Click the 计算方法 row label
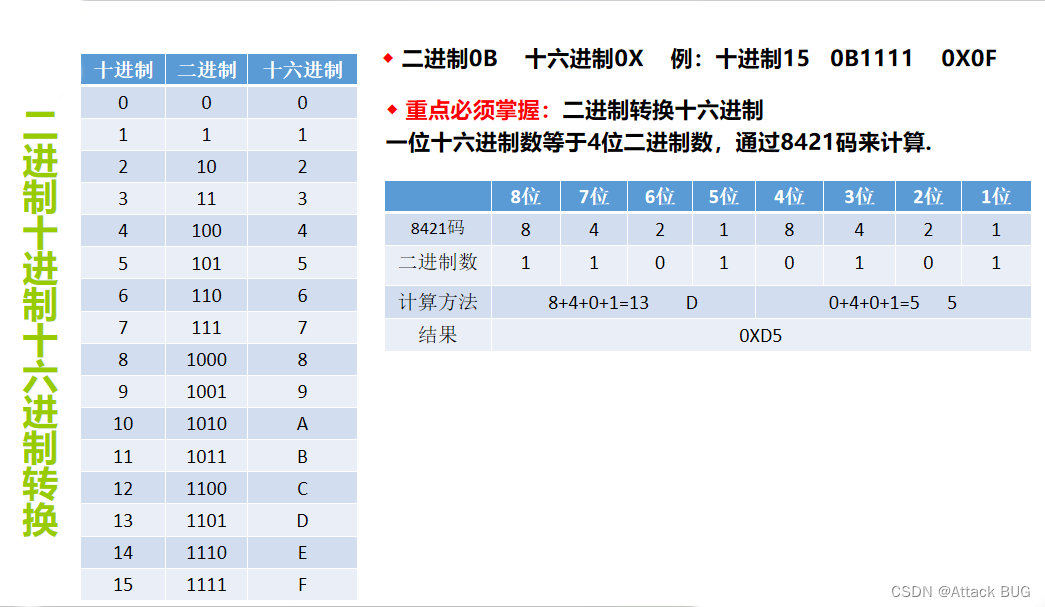 tap(438, 303)
